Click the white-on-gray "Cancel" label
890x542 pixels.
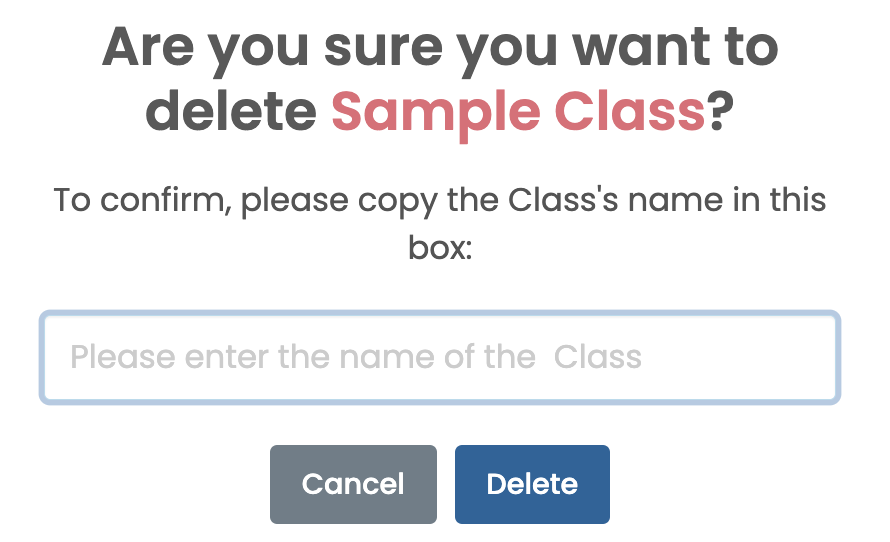(353, 484)
